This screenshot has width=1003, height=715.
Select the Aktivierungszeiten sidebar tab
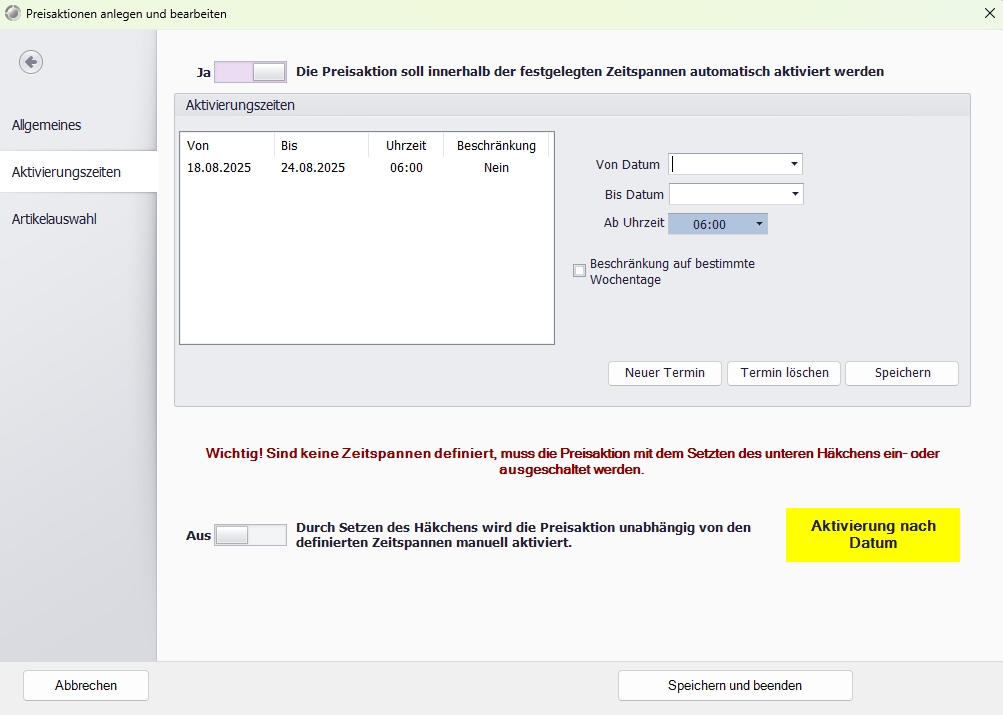tap(66, 172)
